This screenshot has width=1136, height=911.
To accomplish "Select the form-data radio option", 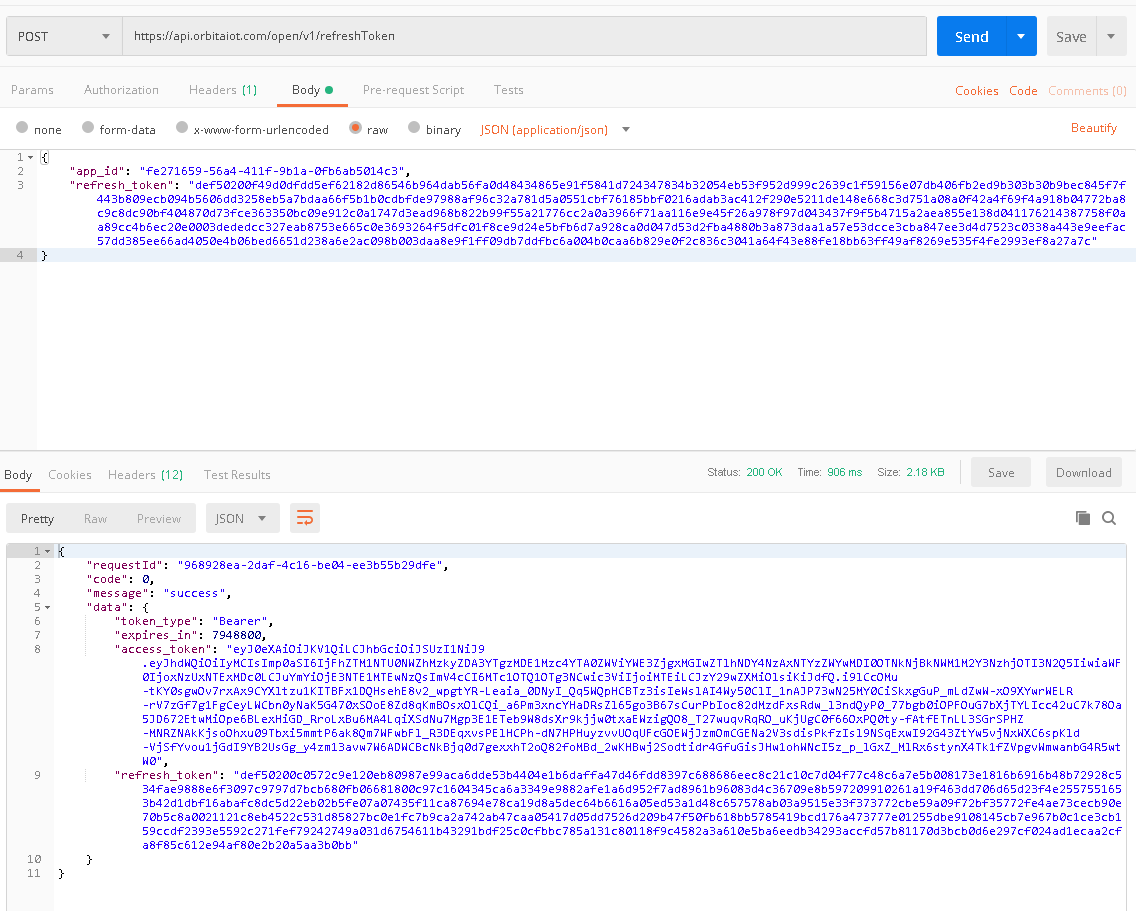I will (x=89, y=129).
